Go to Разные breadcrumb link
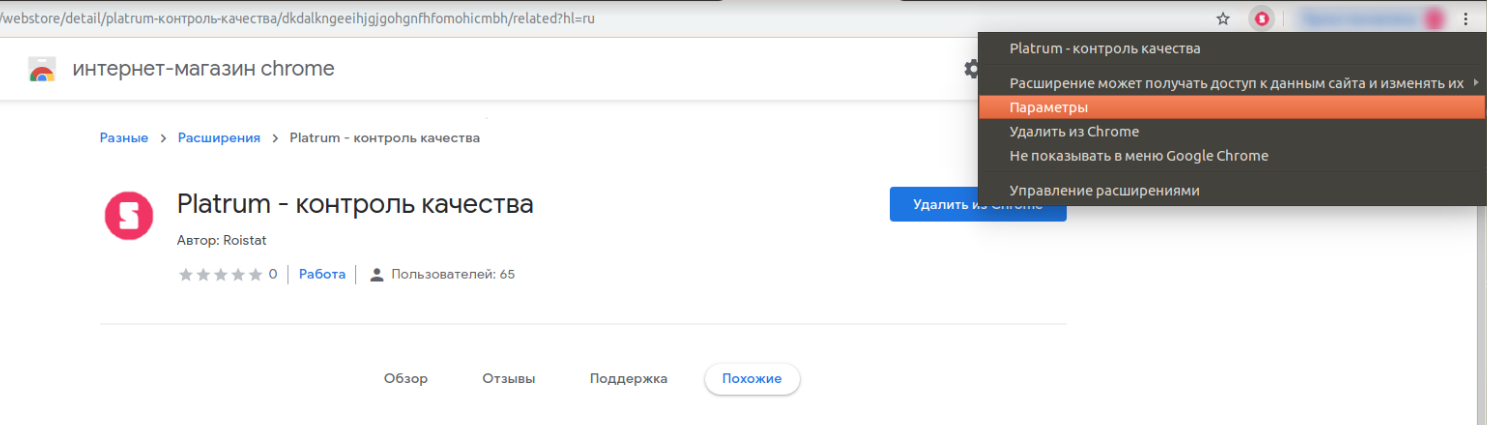The height and width of the screenshot is (425, 1487). pos(124,137)
